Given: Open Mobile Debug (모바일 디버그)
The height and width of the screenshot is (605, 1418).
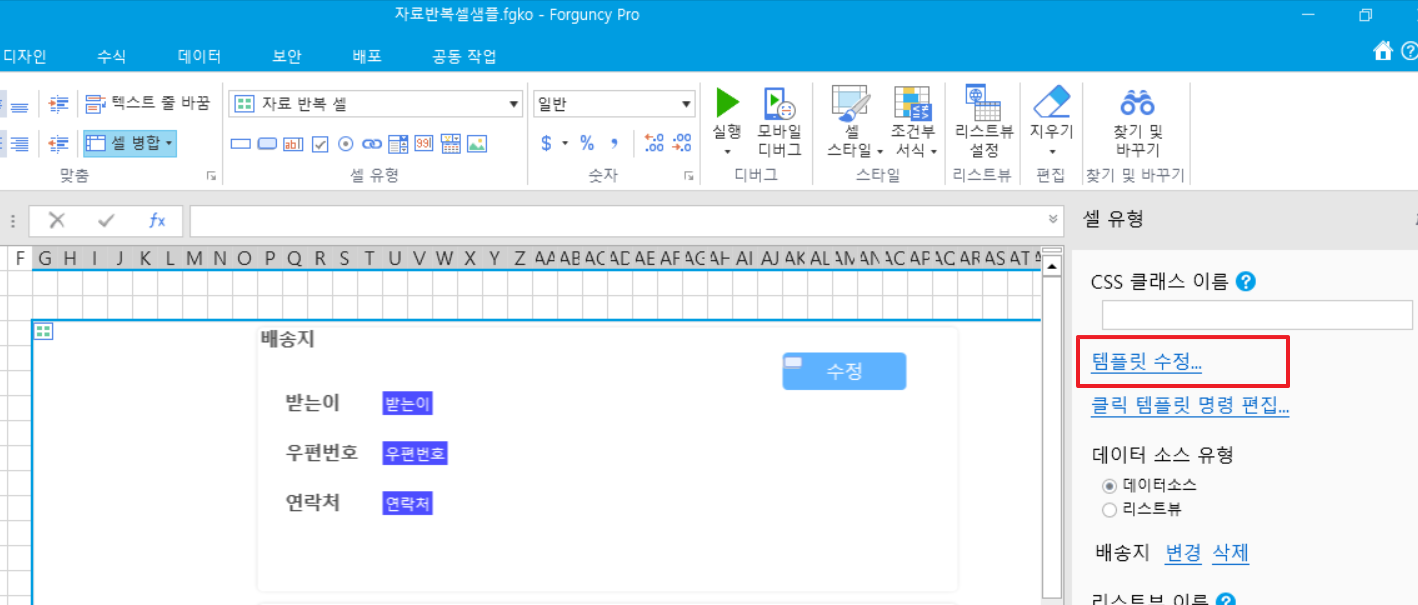Looking at the screenshot, I should [779, 104].
